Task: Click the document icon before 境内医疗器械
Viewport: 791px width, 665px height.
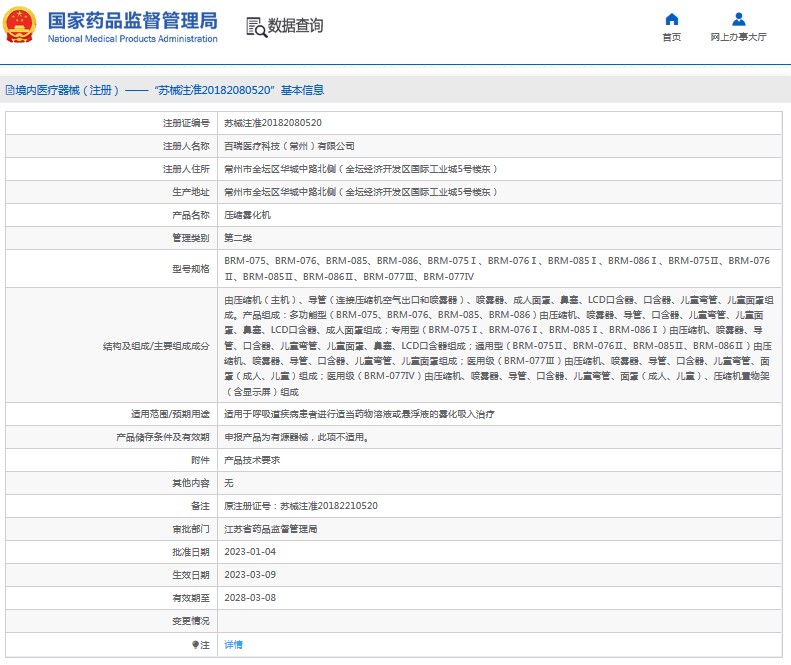Action: pos(10,90)
